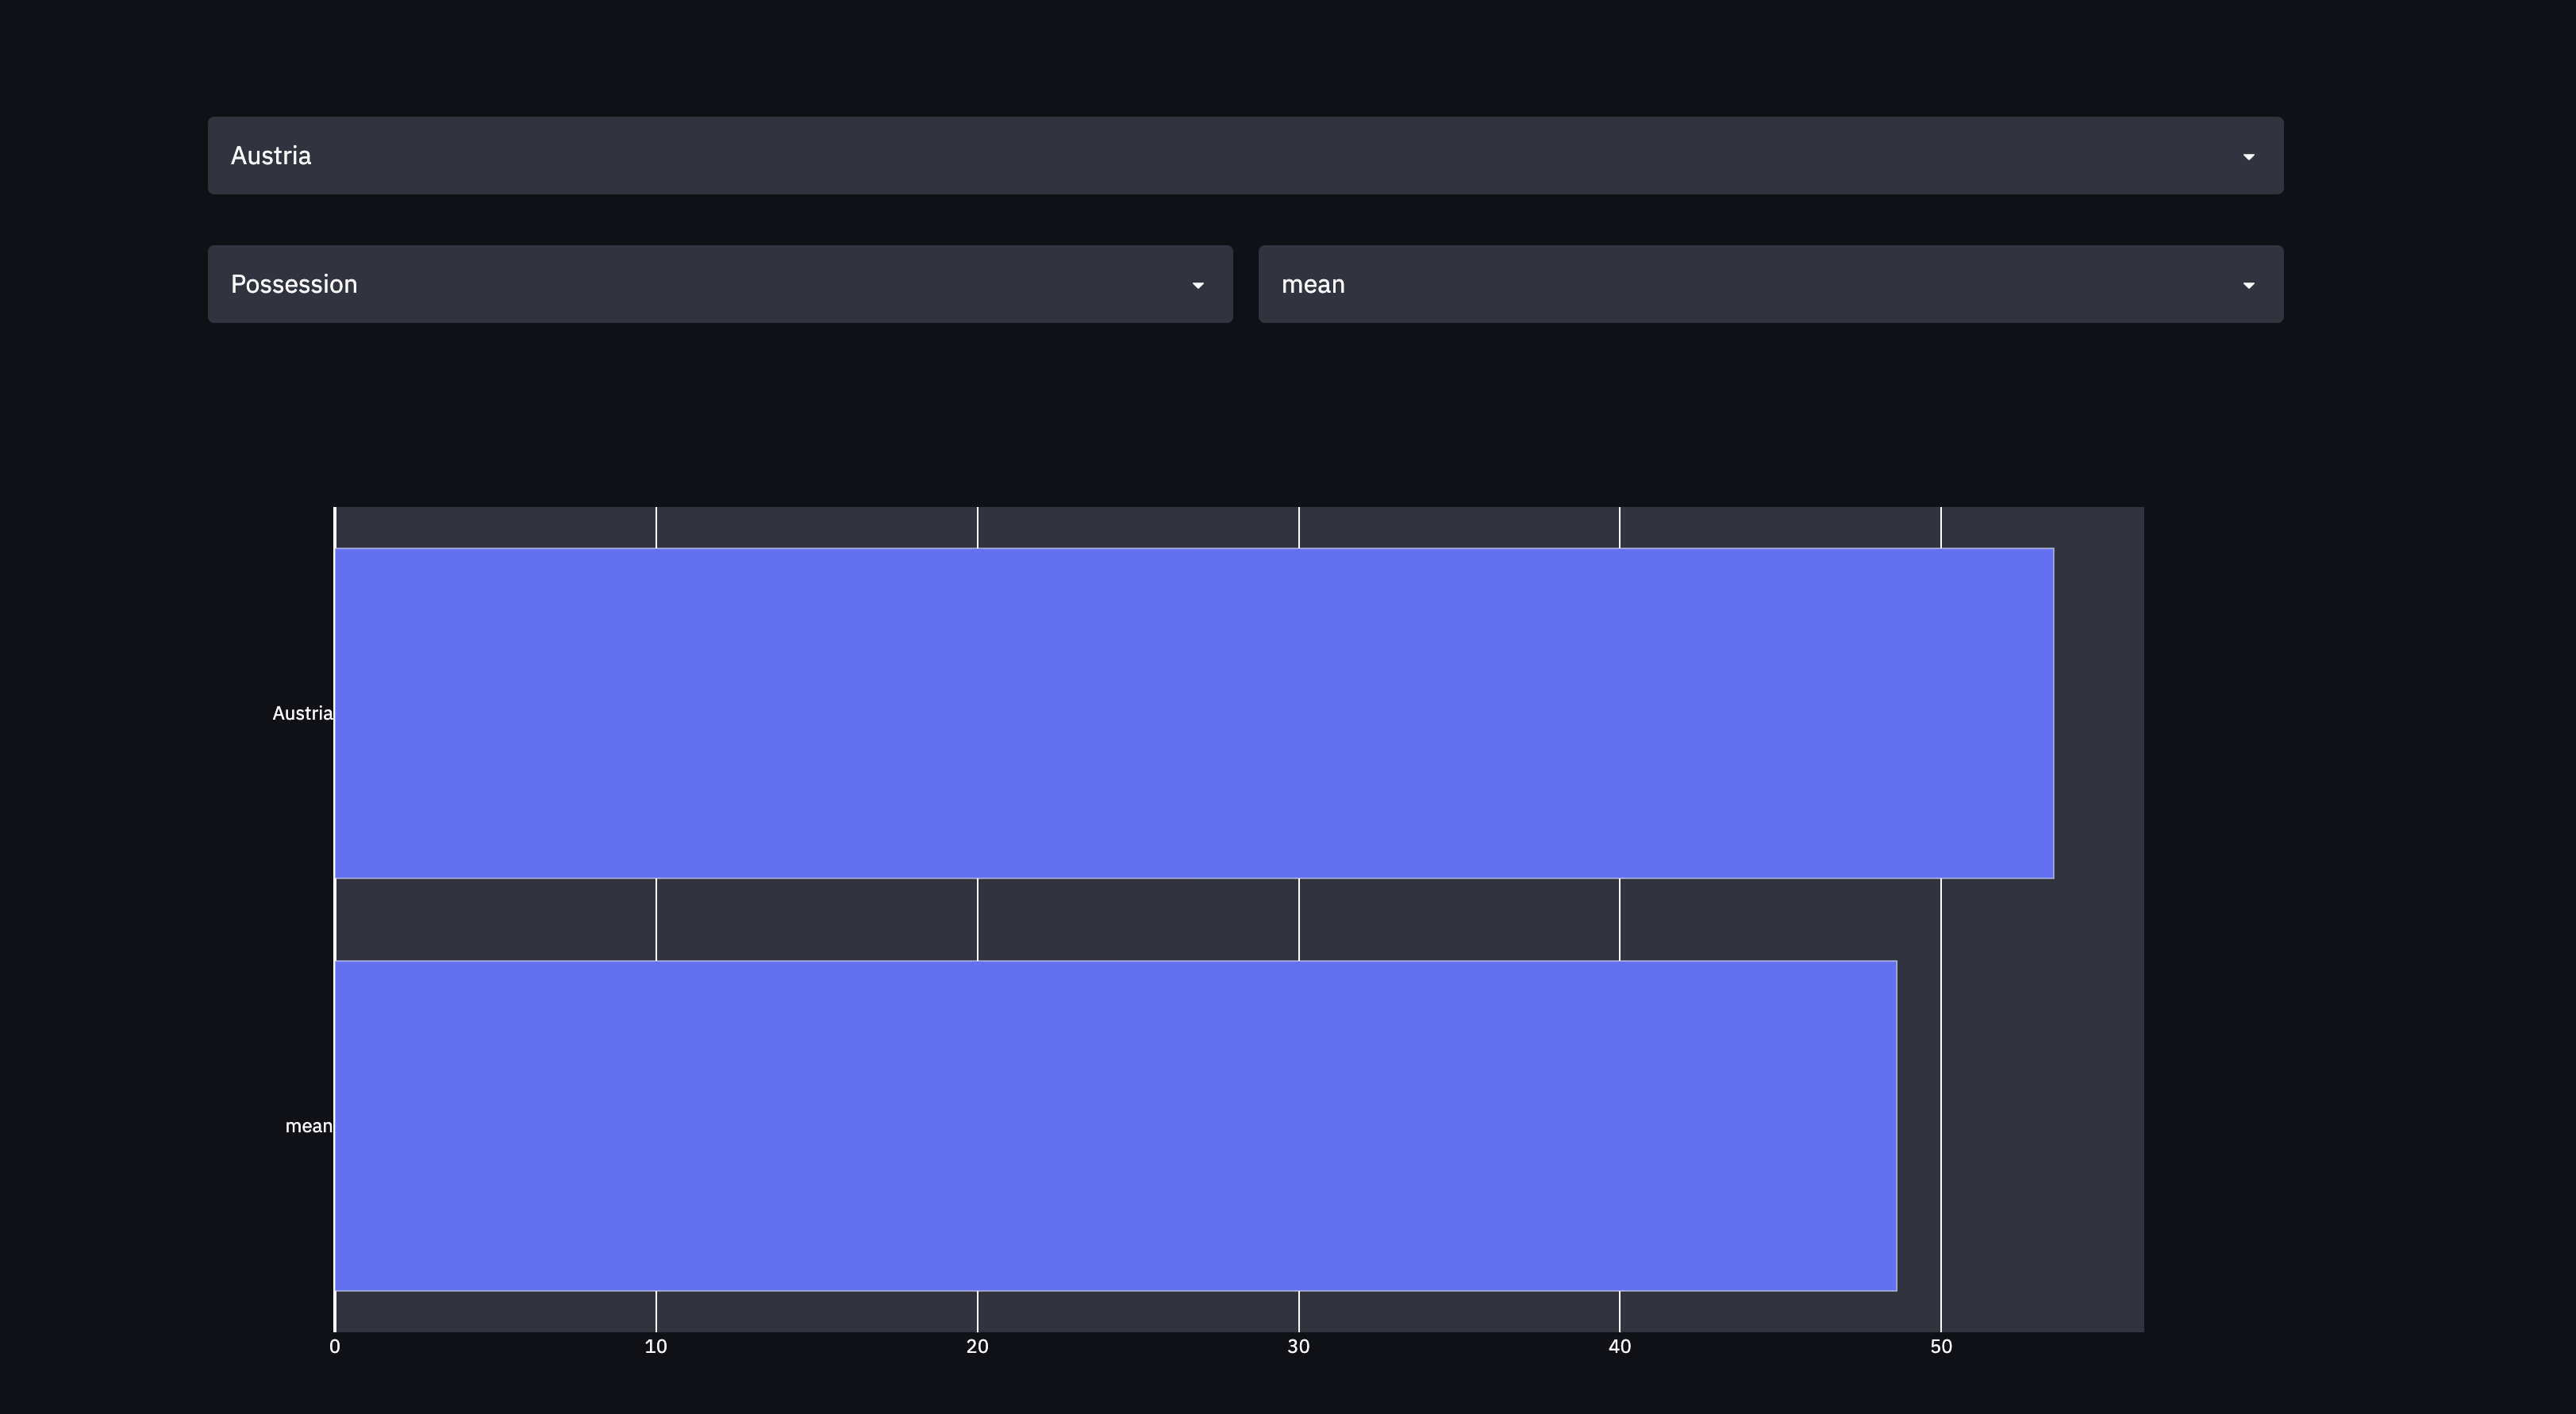
Task: Click the mean y-axis label
Action: 308,1126
